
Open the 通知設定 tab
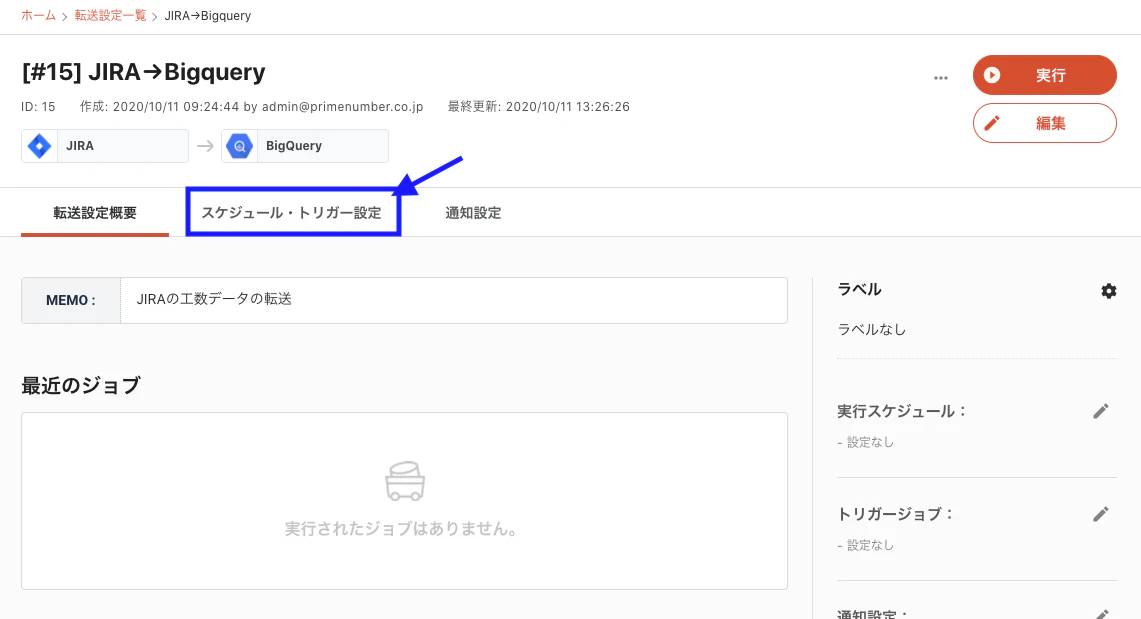473,213
